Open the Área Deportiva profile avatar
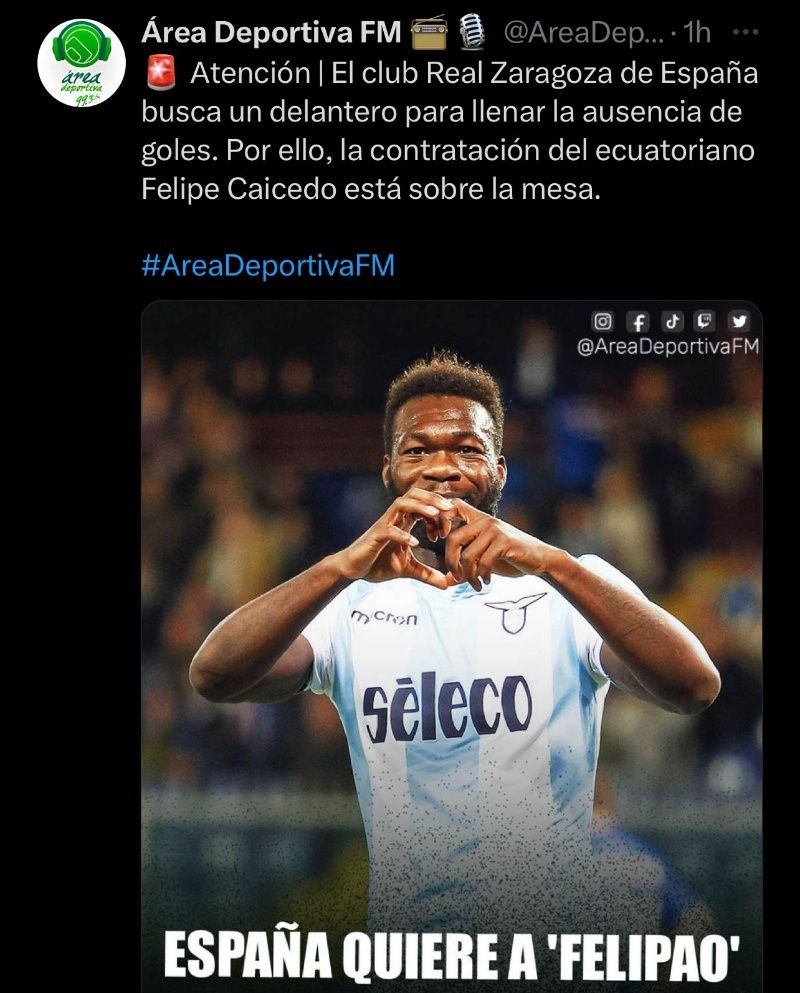Screen dimensions: 800x993 (x=81, y=63)
